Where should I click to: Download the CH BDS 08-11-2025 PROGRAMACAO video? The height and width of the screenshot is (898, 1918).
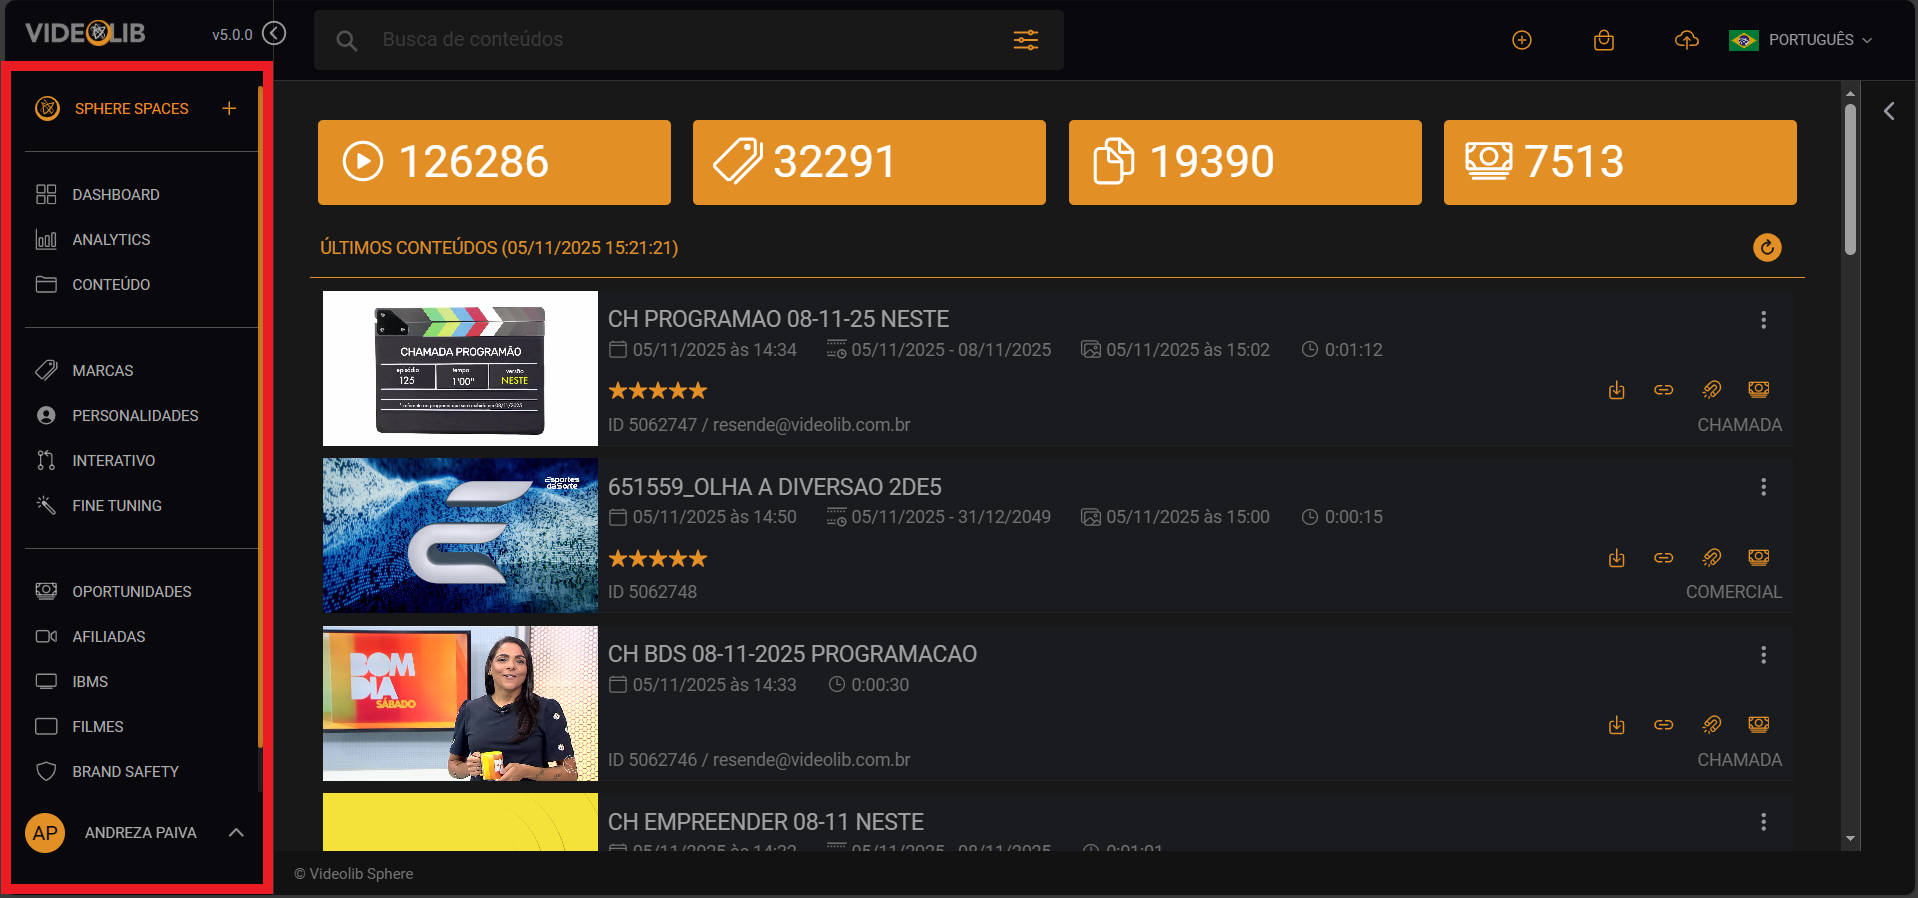(1616, 725)
